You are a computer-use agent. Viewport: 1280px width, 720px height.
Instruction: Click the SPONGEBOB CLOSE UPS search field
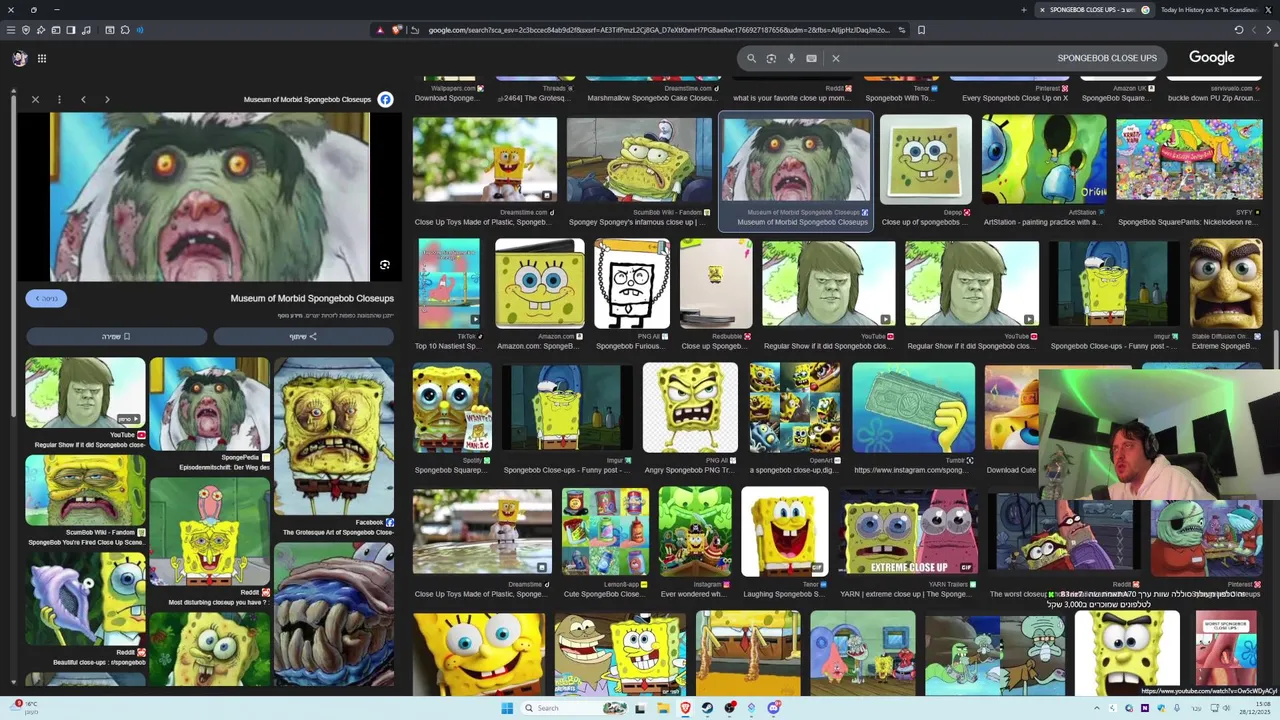coord(950,58)
